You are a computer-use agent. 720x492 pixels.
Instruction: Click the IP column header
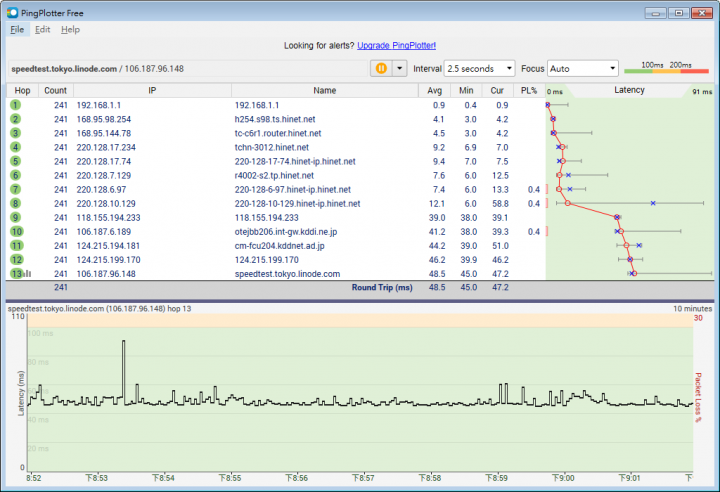pos(152,90)
